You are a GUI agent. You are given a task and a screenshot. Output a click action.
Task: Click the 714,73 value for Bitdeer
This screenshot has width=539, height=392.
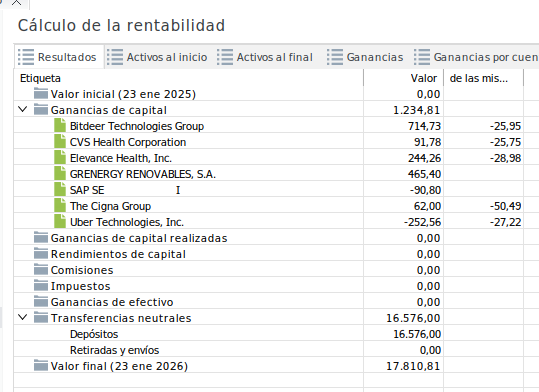point(424,126)
